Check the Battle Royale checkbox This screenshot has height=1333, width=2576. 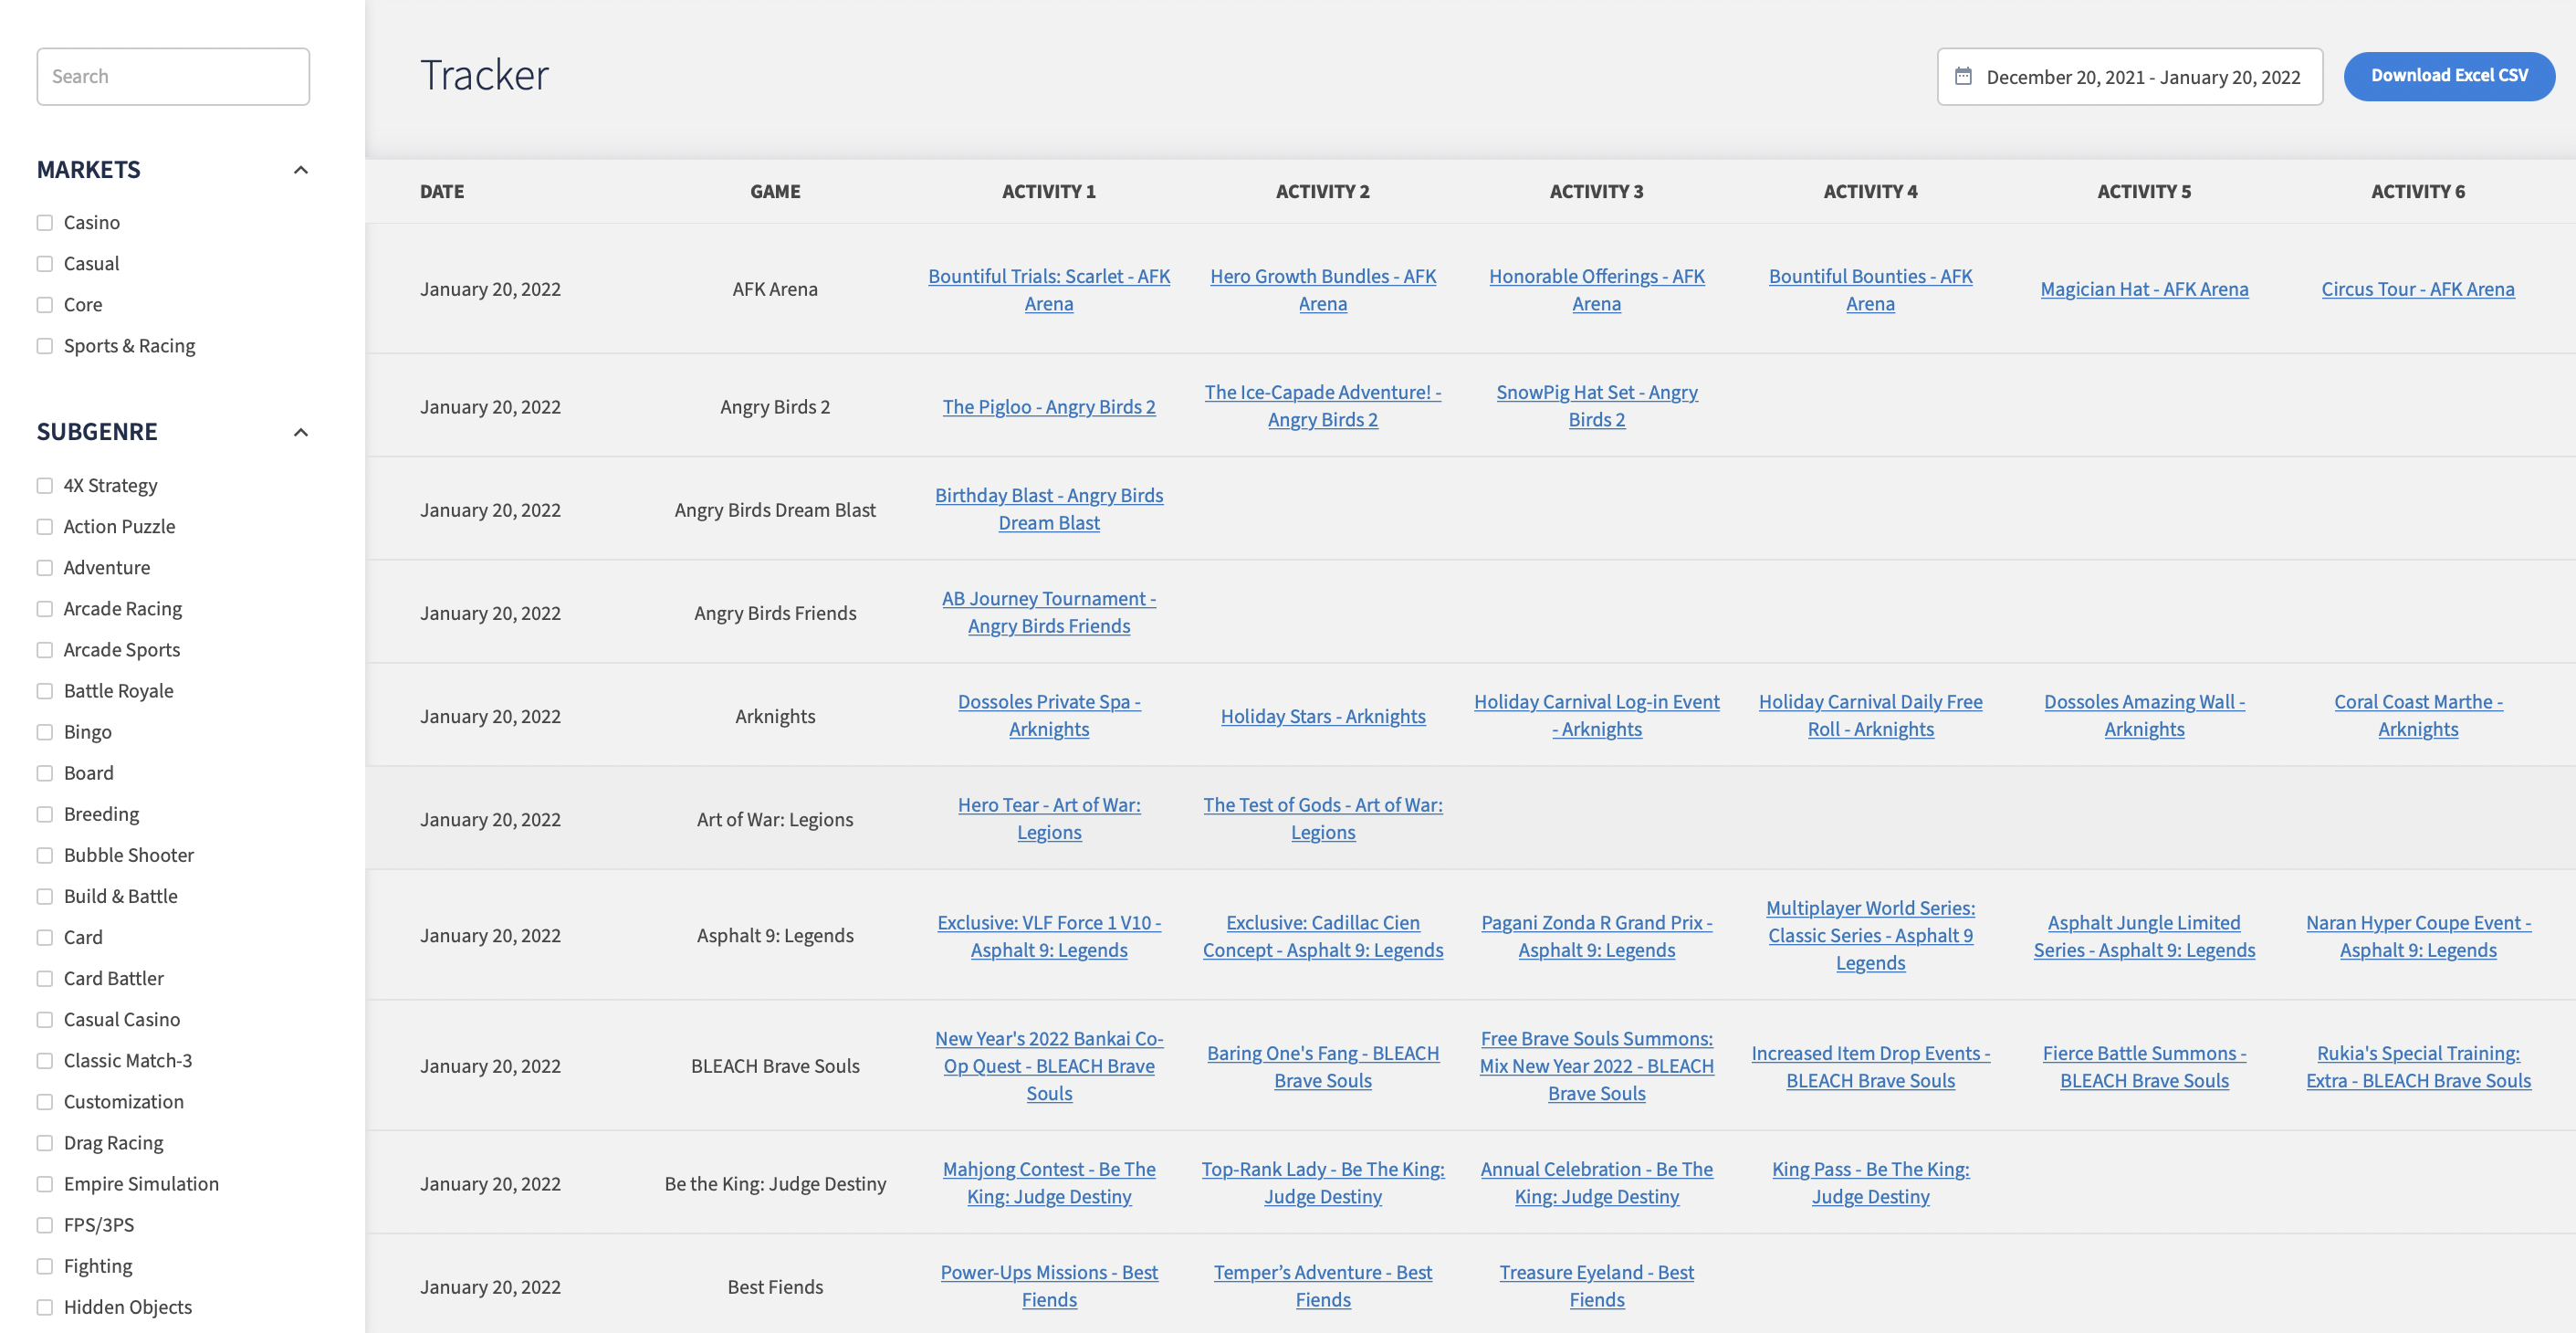[x=45, y=691]
